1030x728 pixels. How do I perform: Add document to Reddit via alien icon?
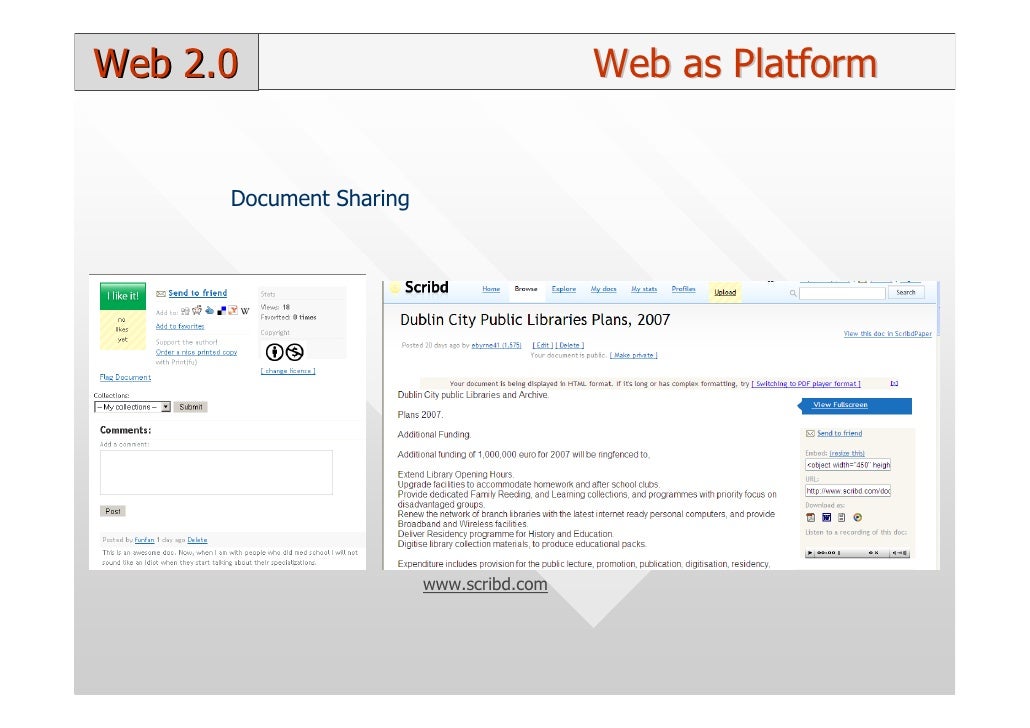point(196,310)
